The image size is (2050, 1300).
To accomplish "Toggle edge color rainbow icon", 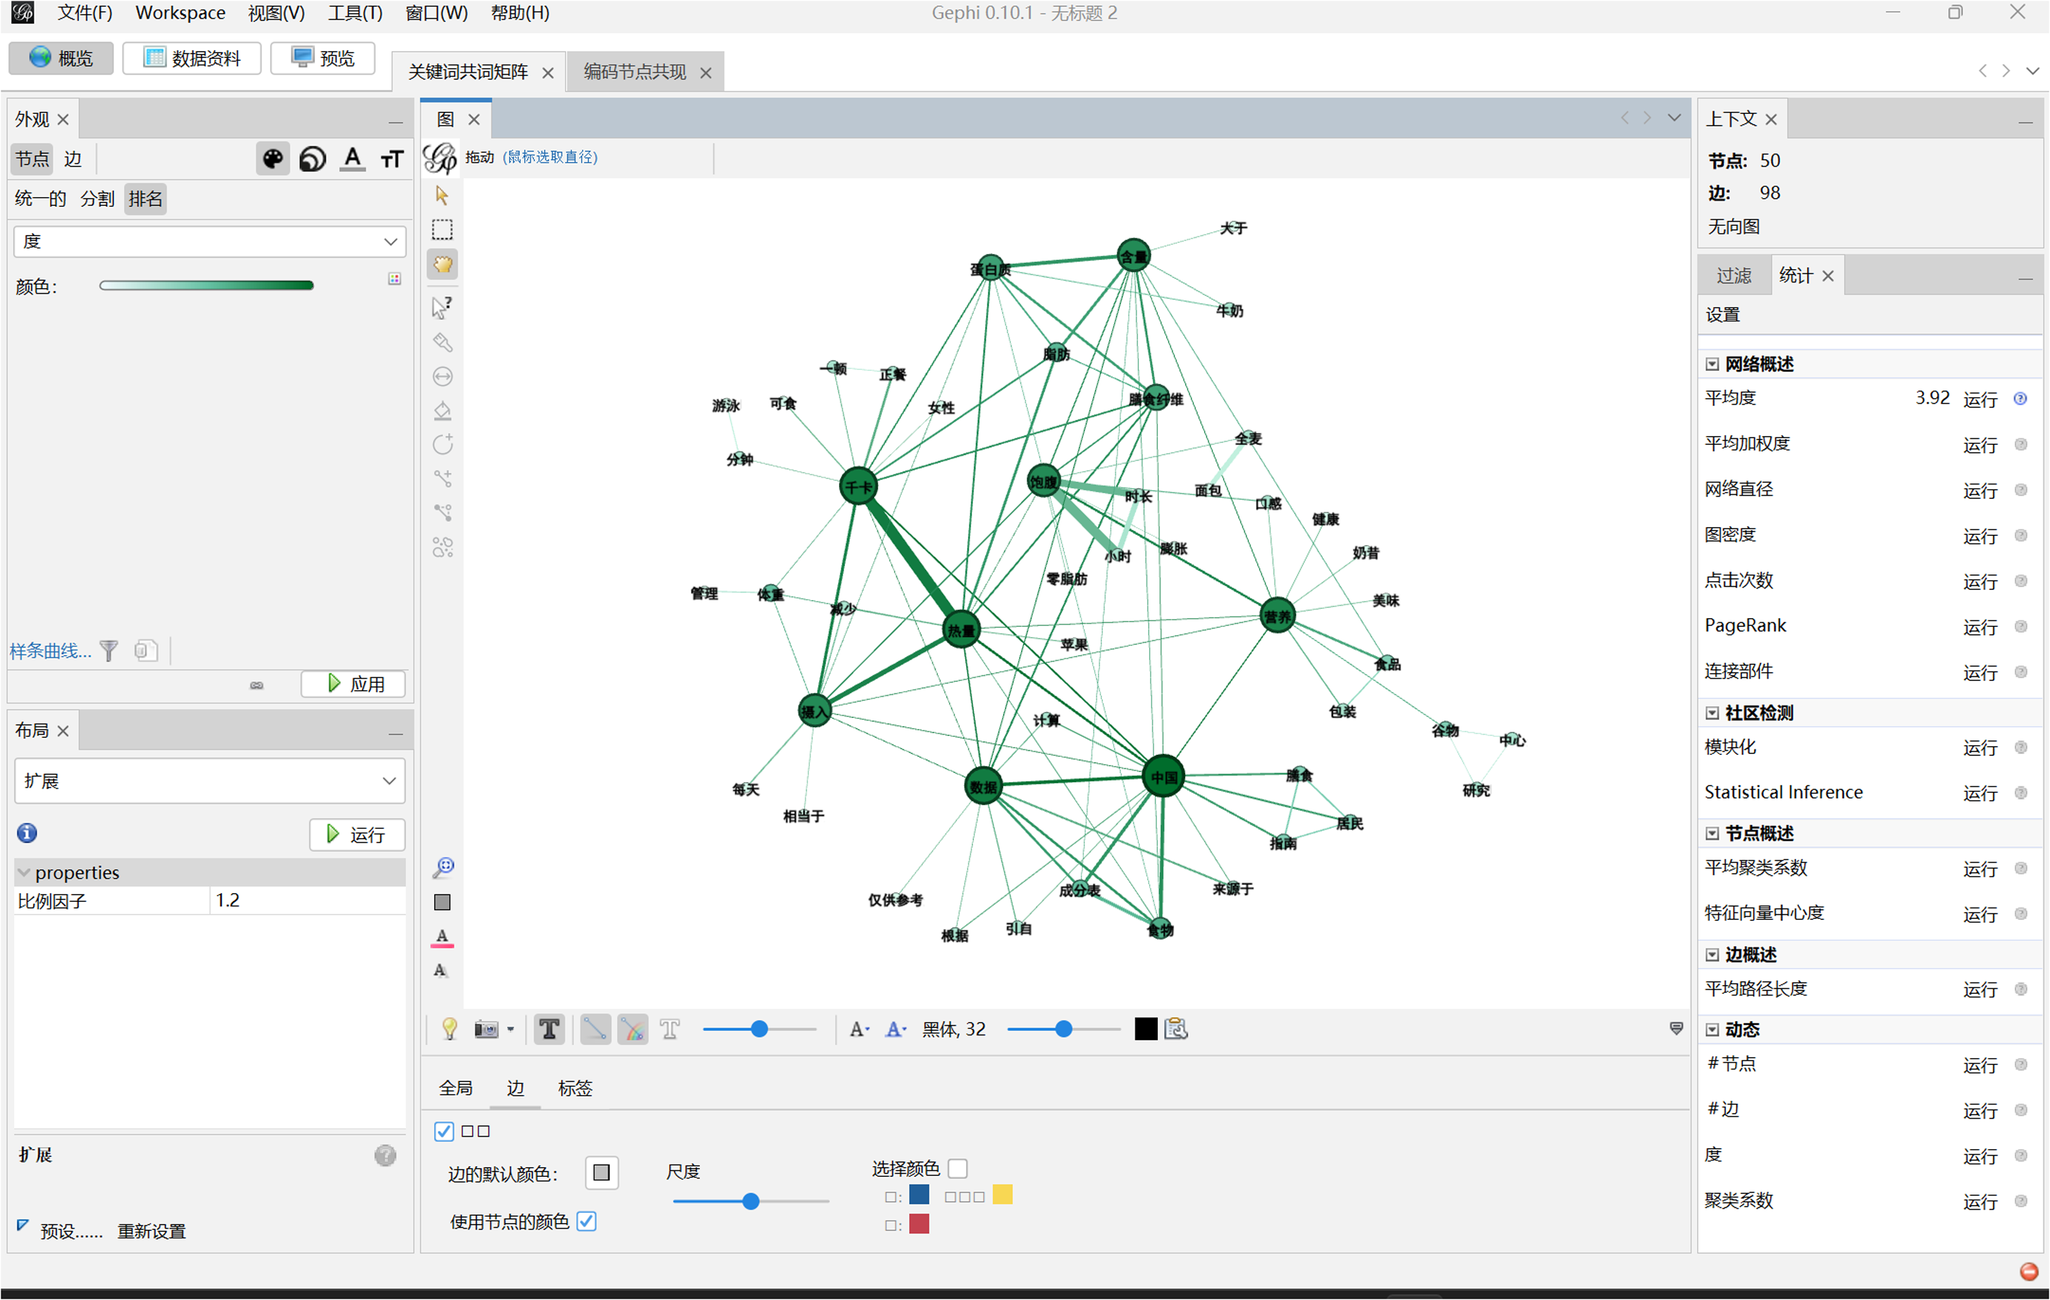I will [x=632, y=1029].
